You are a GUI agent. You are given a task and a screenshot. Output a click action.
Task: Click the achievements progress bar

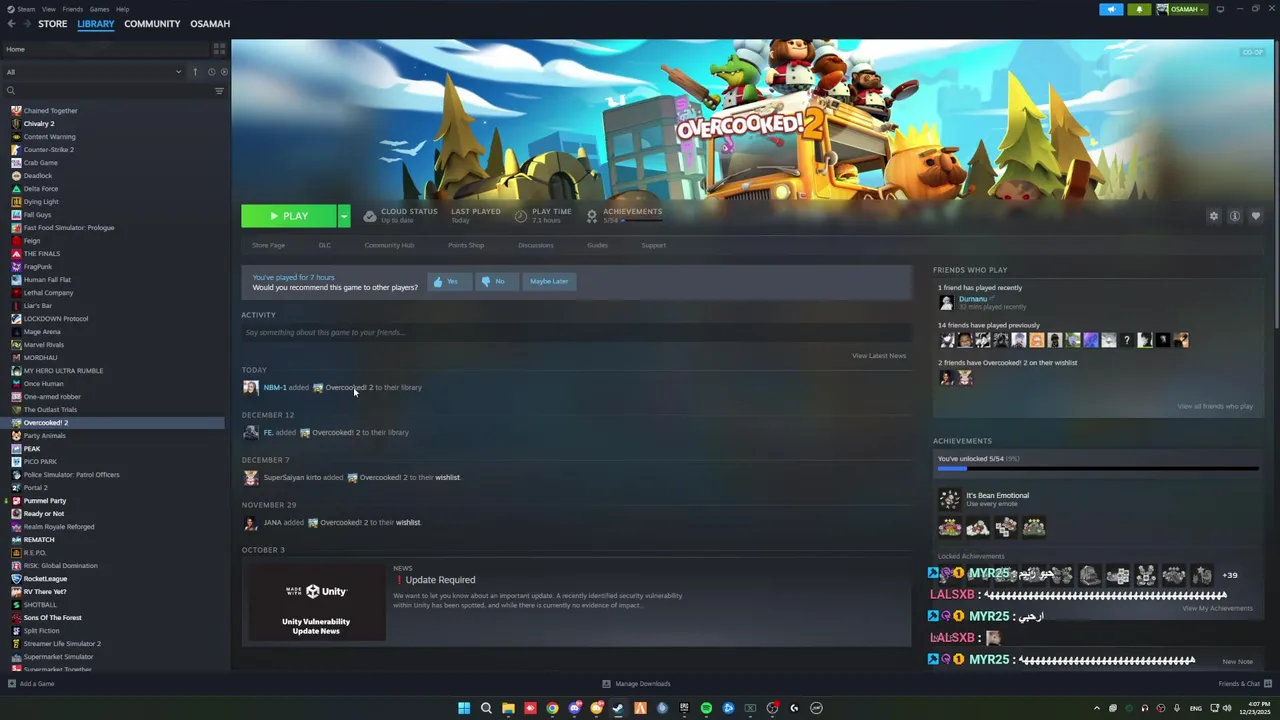point(1098,468)
